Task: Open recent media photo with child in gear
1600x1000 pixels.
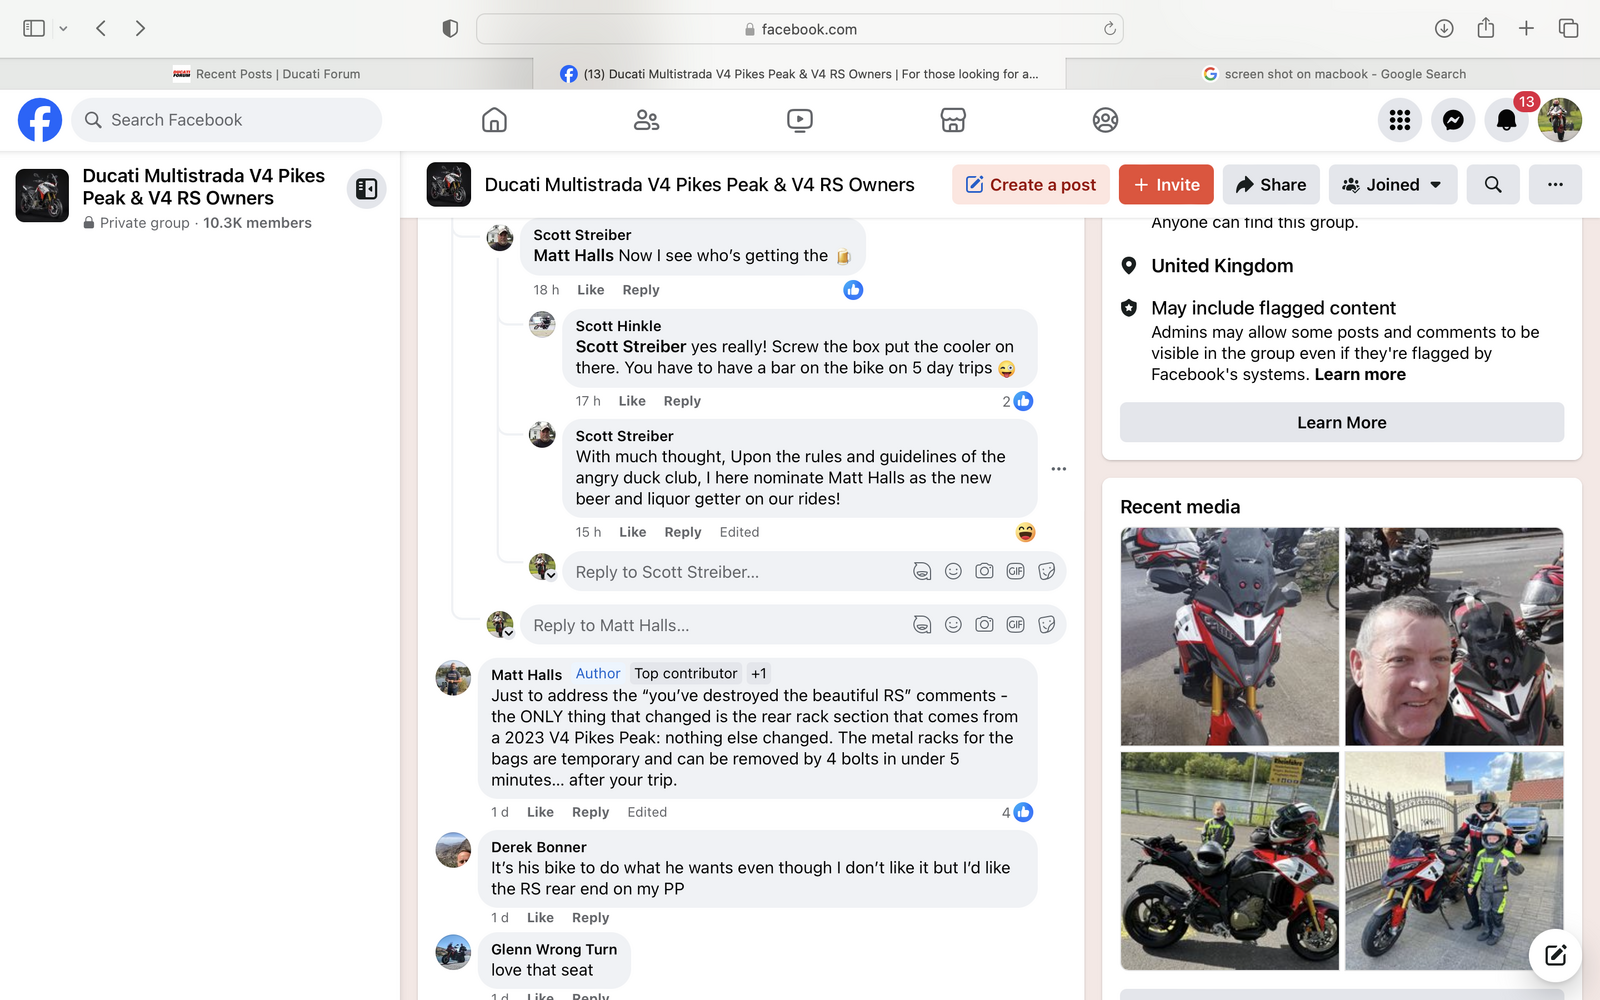Action: pos(1454,861)
